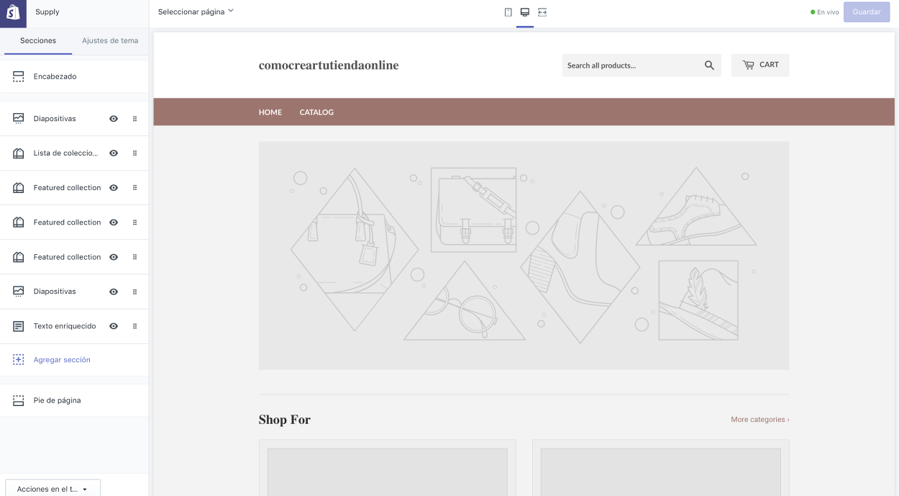Switch to Ajustes de tema tab
This screenshot has width=899, height=496.
(110, 41)
